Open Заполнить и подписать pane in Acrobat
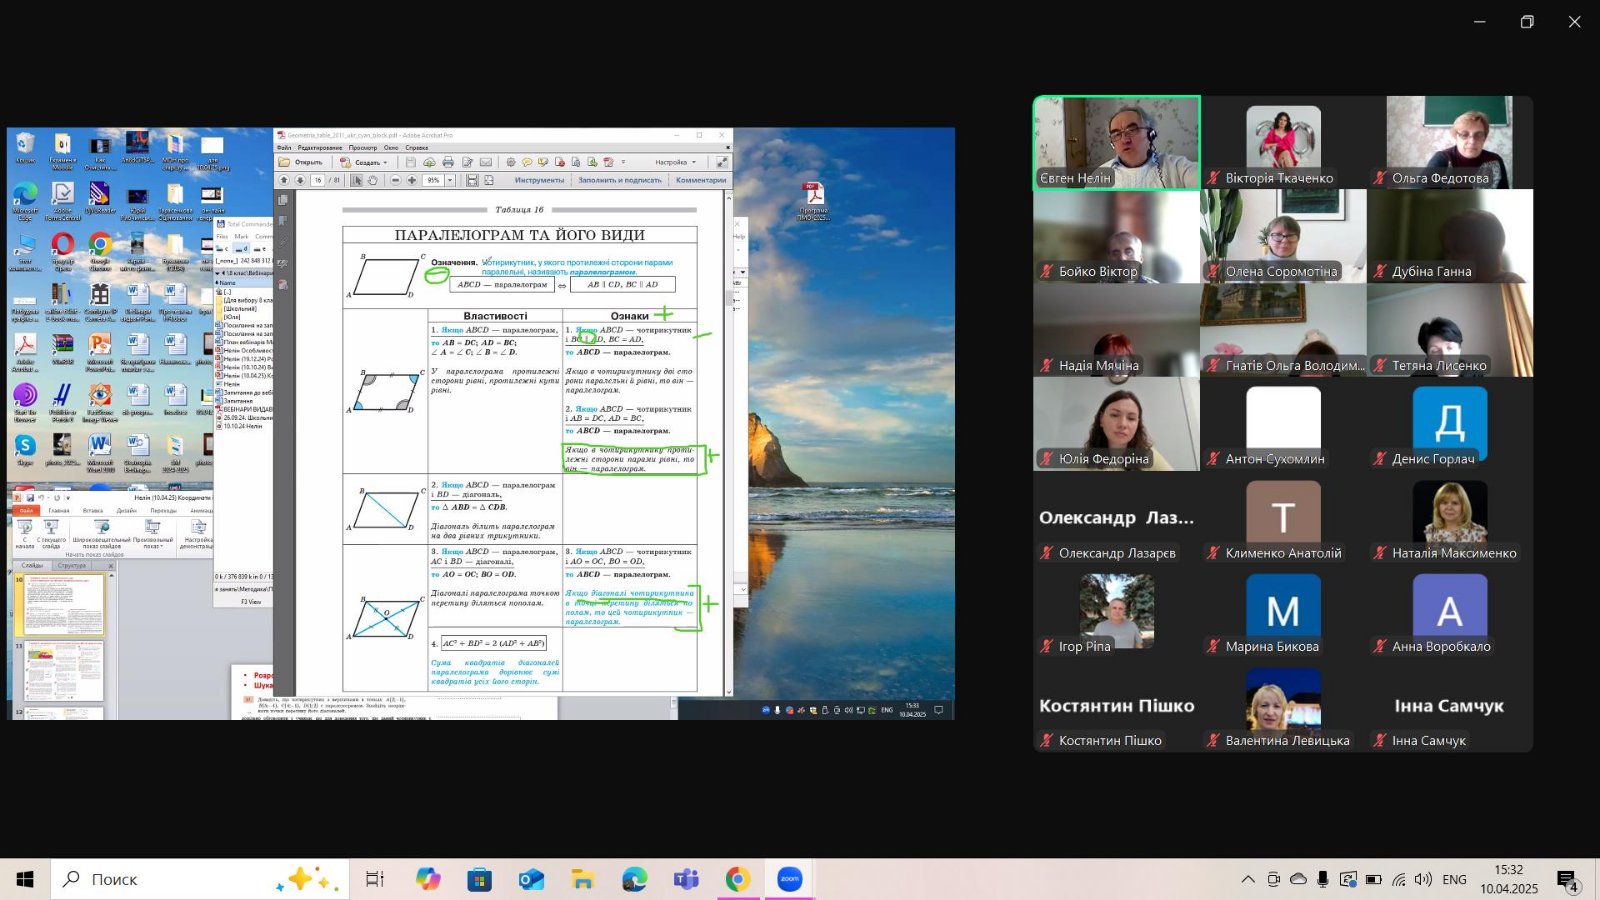Screen dimensions: 1600x900 tap(620, 180)
